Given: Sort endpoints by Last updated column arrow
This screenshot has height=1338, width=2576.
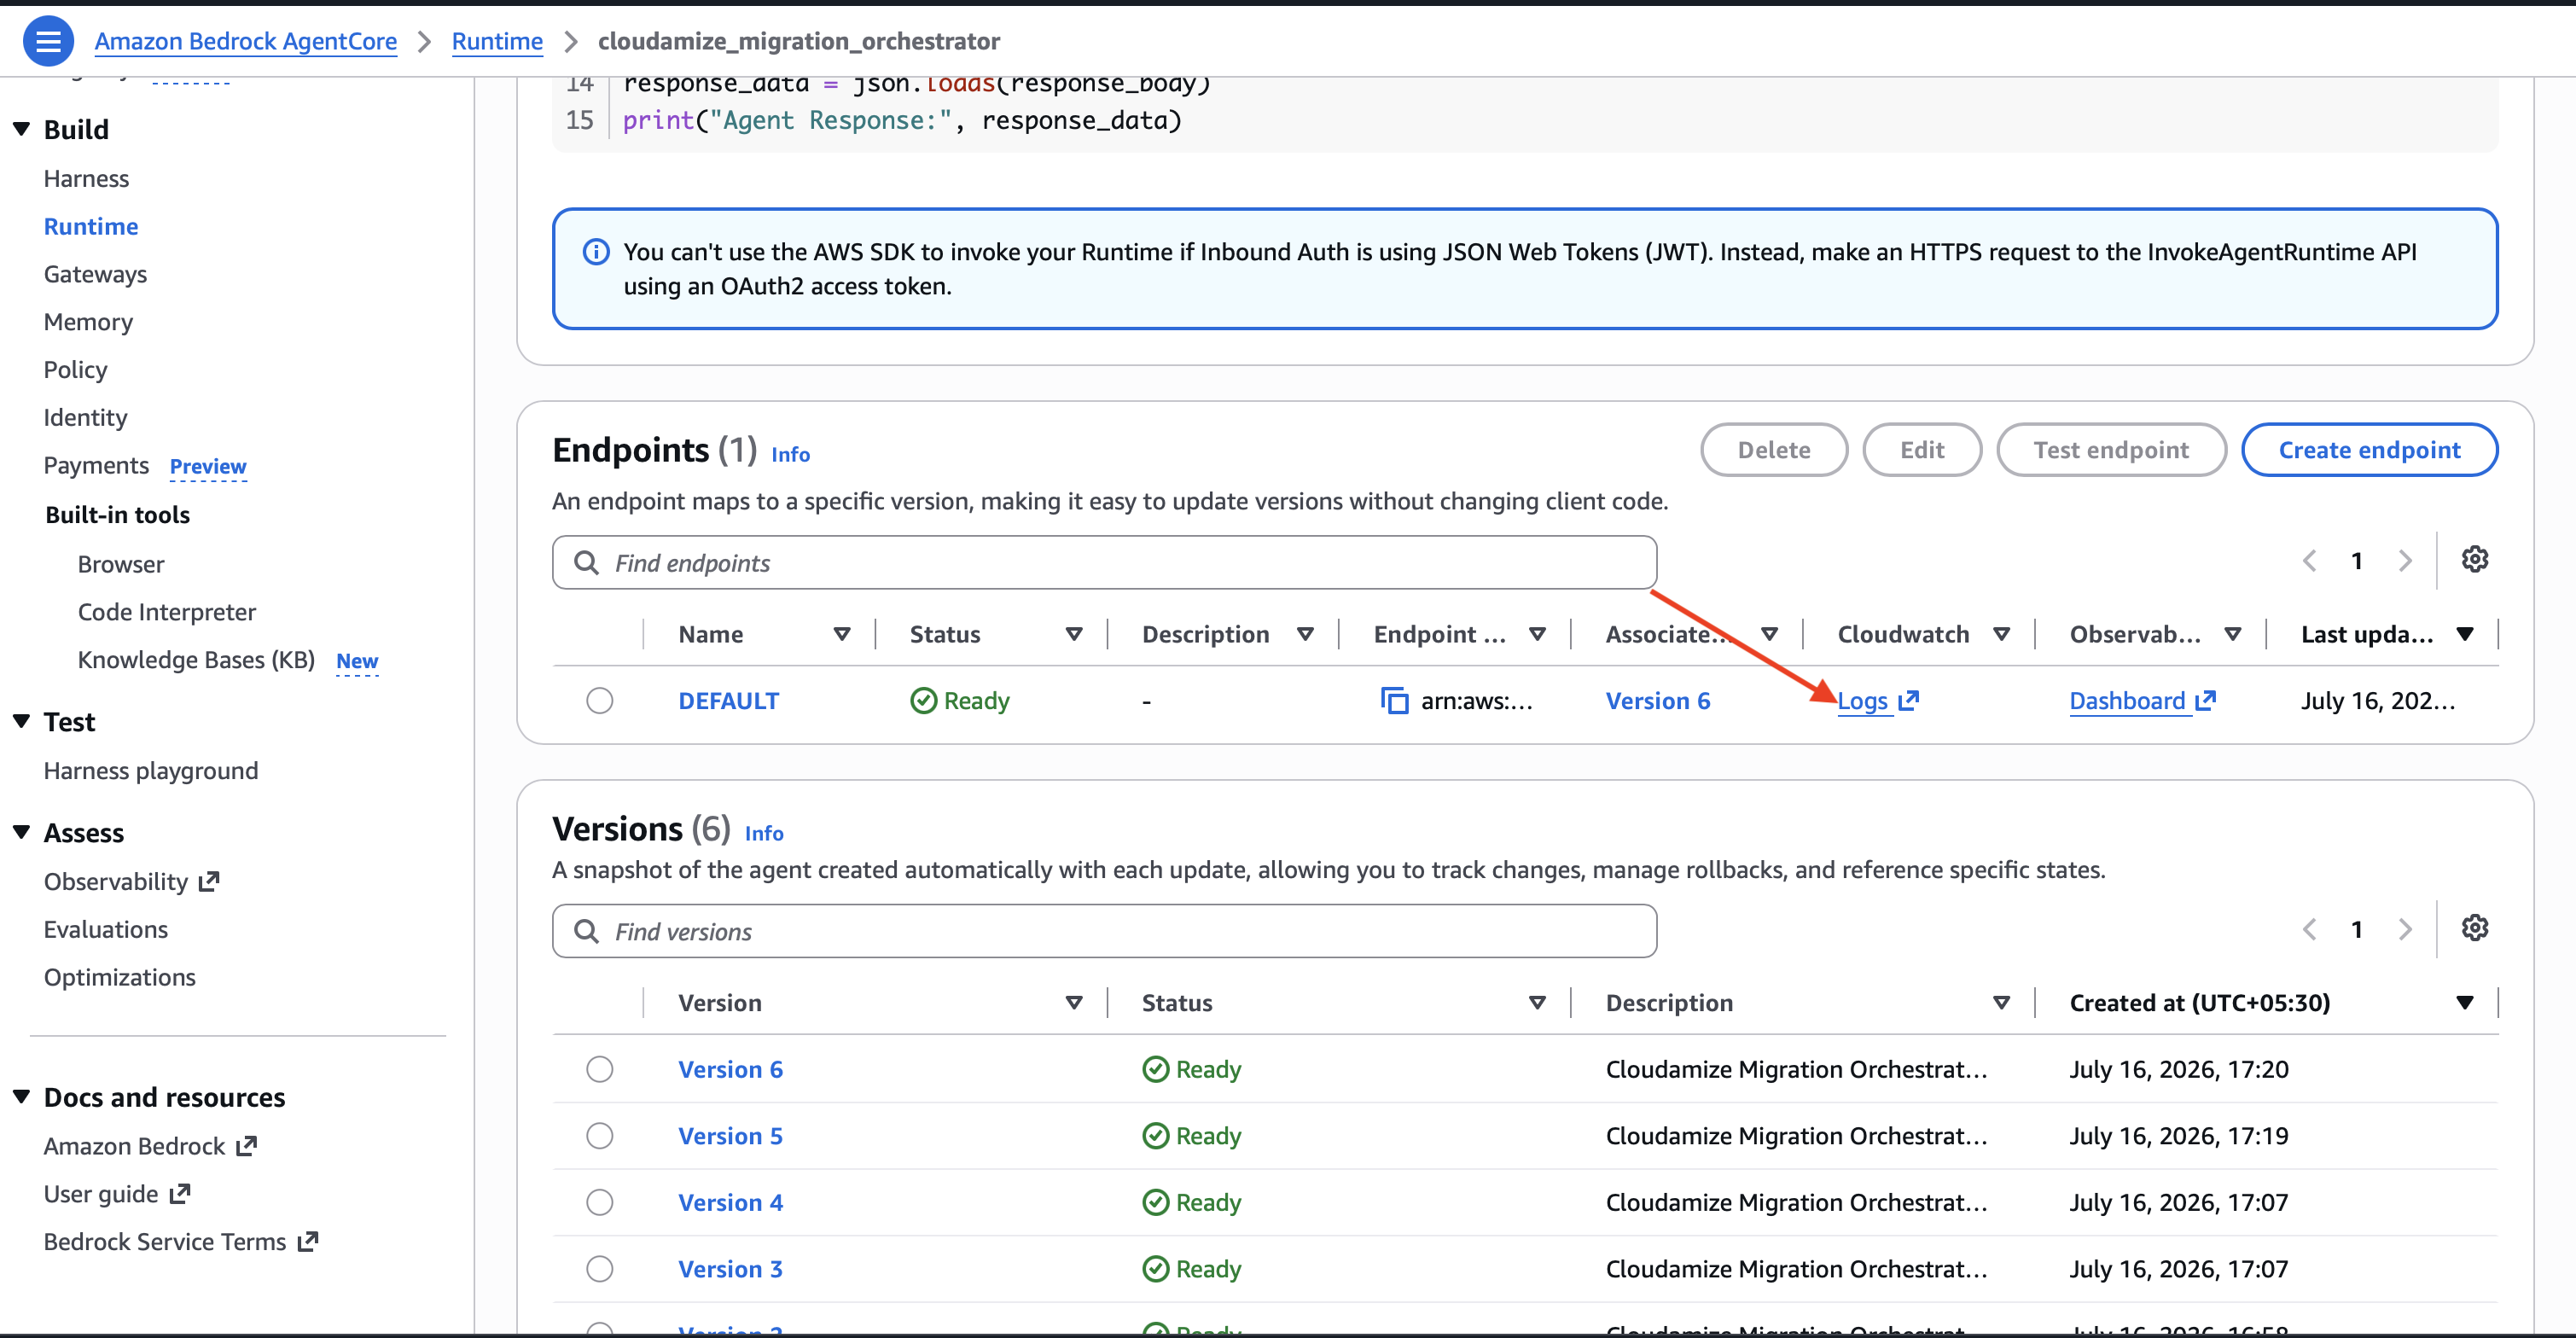Looking at the screenshot, I should coord(2465,635).
